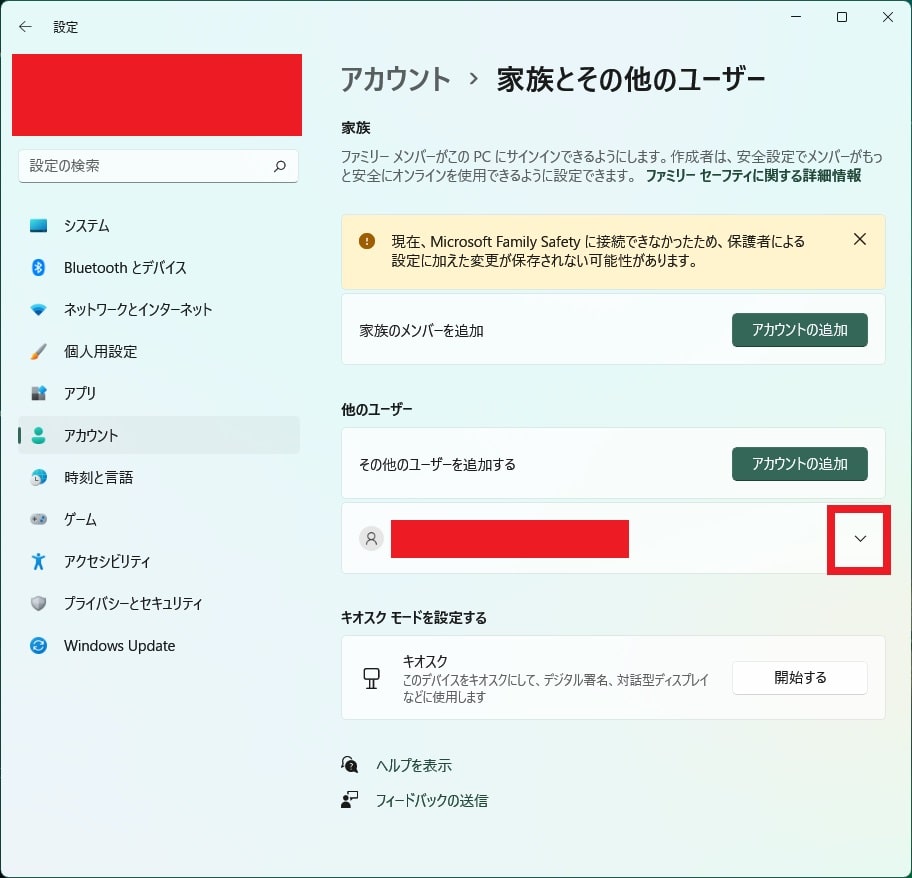The height and width of the screenshot is (878, 912).
Task: Close the Settings window
Action: tap(888, 17)
